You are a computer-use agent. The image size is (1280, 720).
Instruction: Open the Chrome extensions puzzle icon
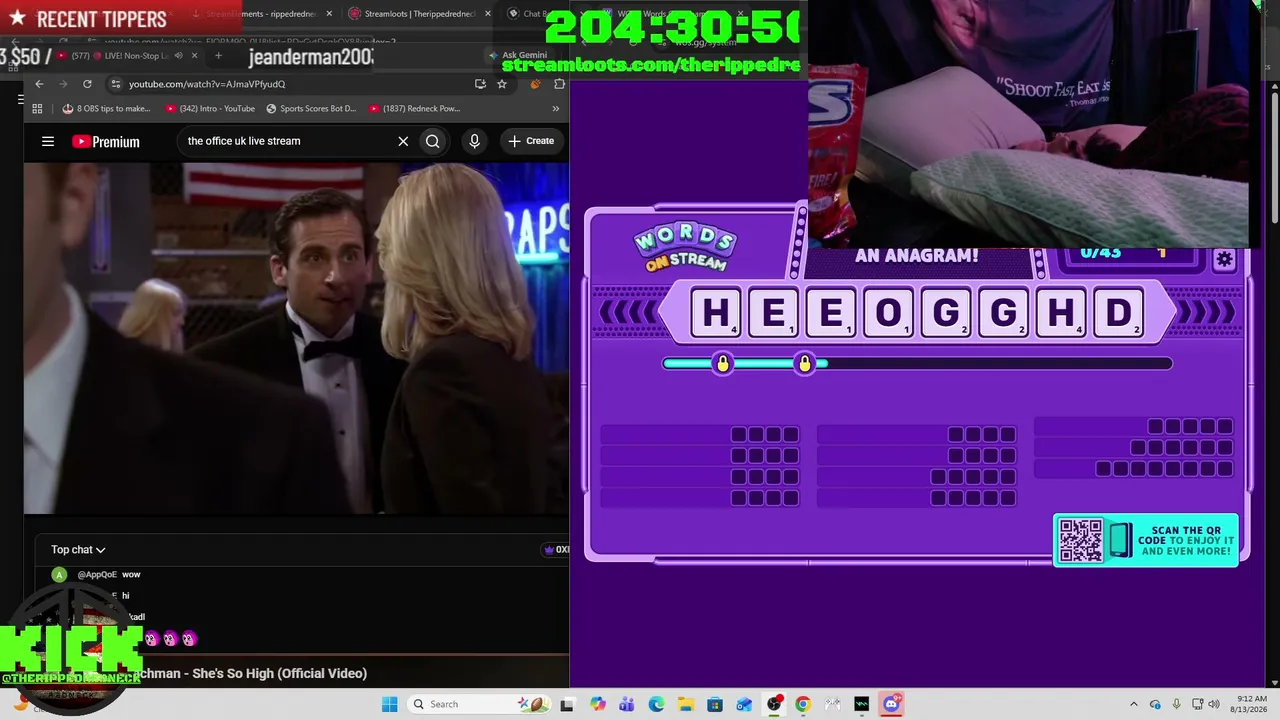point(559,84)
